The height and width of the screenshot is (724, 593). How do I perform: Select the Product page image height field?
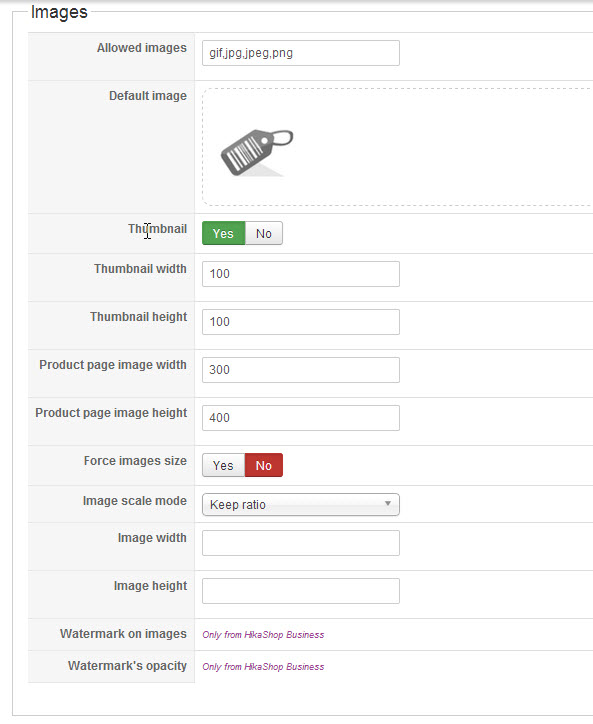click(x=301, y=418)
